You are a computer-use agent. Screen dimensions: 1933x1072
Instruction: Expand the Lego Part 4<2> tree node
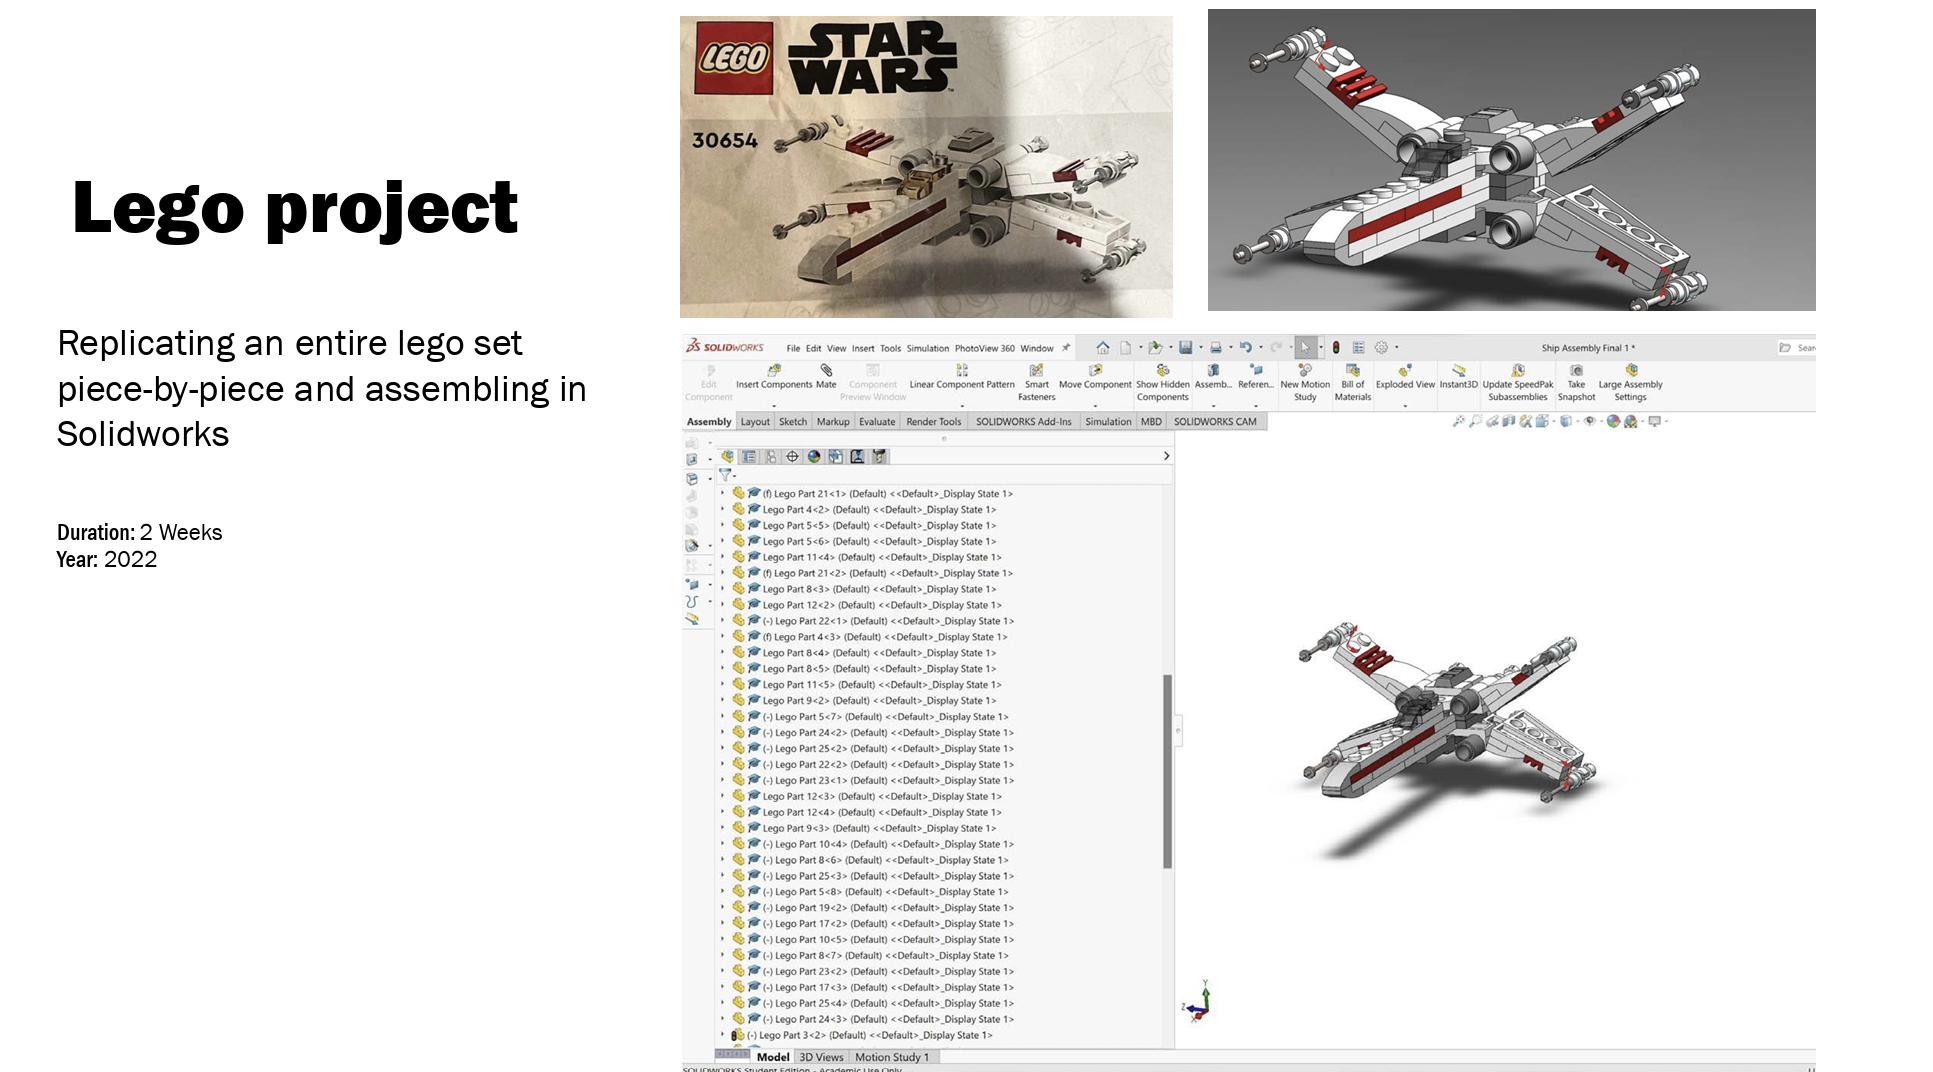[x=723, y=509]
